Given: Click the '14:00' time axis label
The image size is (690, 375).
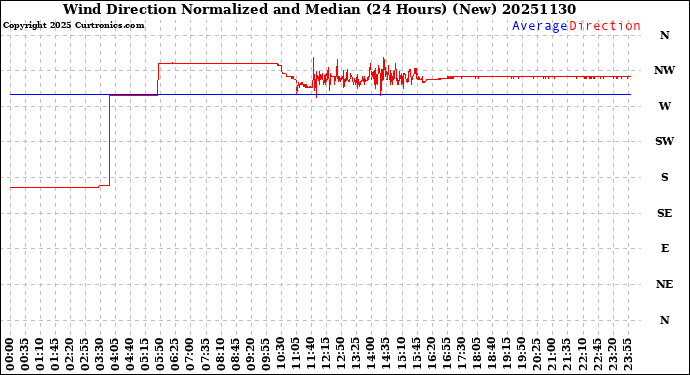Looking at the screenshot, I should 371,355.
